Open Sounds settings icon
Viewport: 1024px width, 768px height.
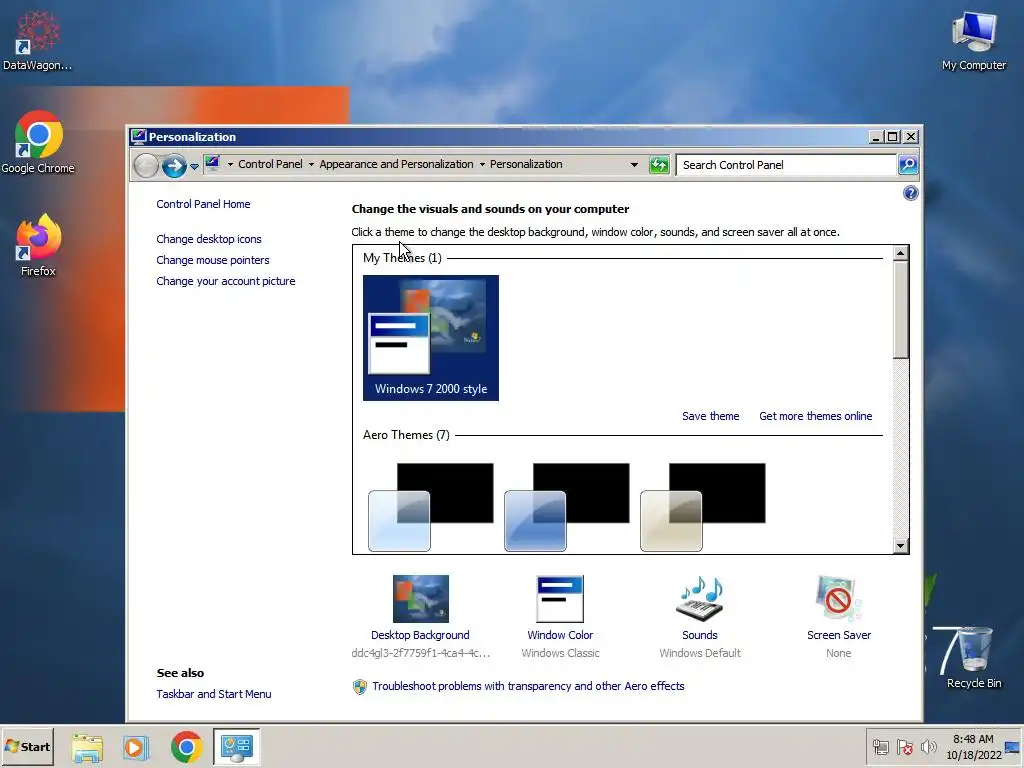(699, 599)
